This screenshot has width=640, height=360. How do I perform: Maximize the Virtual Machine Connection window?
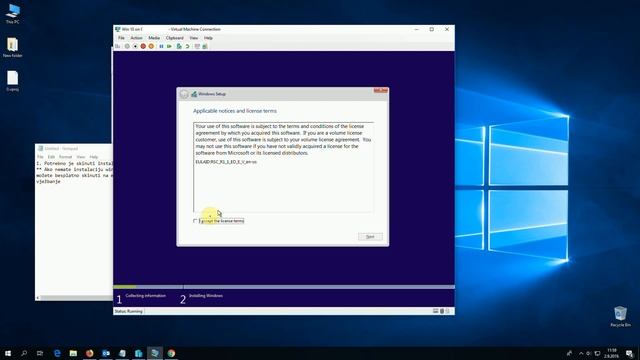(x=431, y=29)
